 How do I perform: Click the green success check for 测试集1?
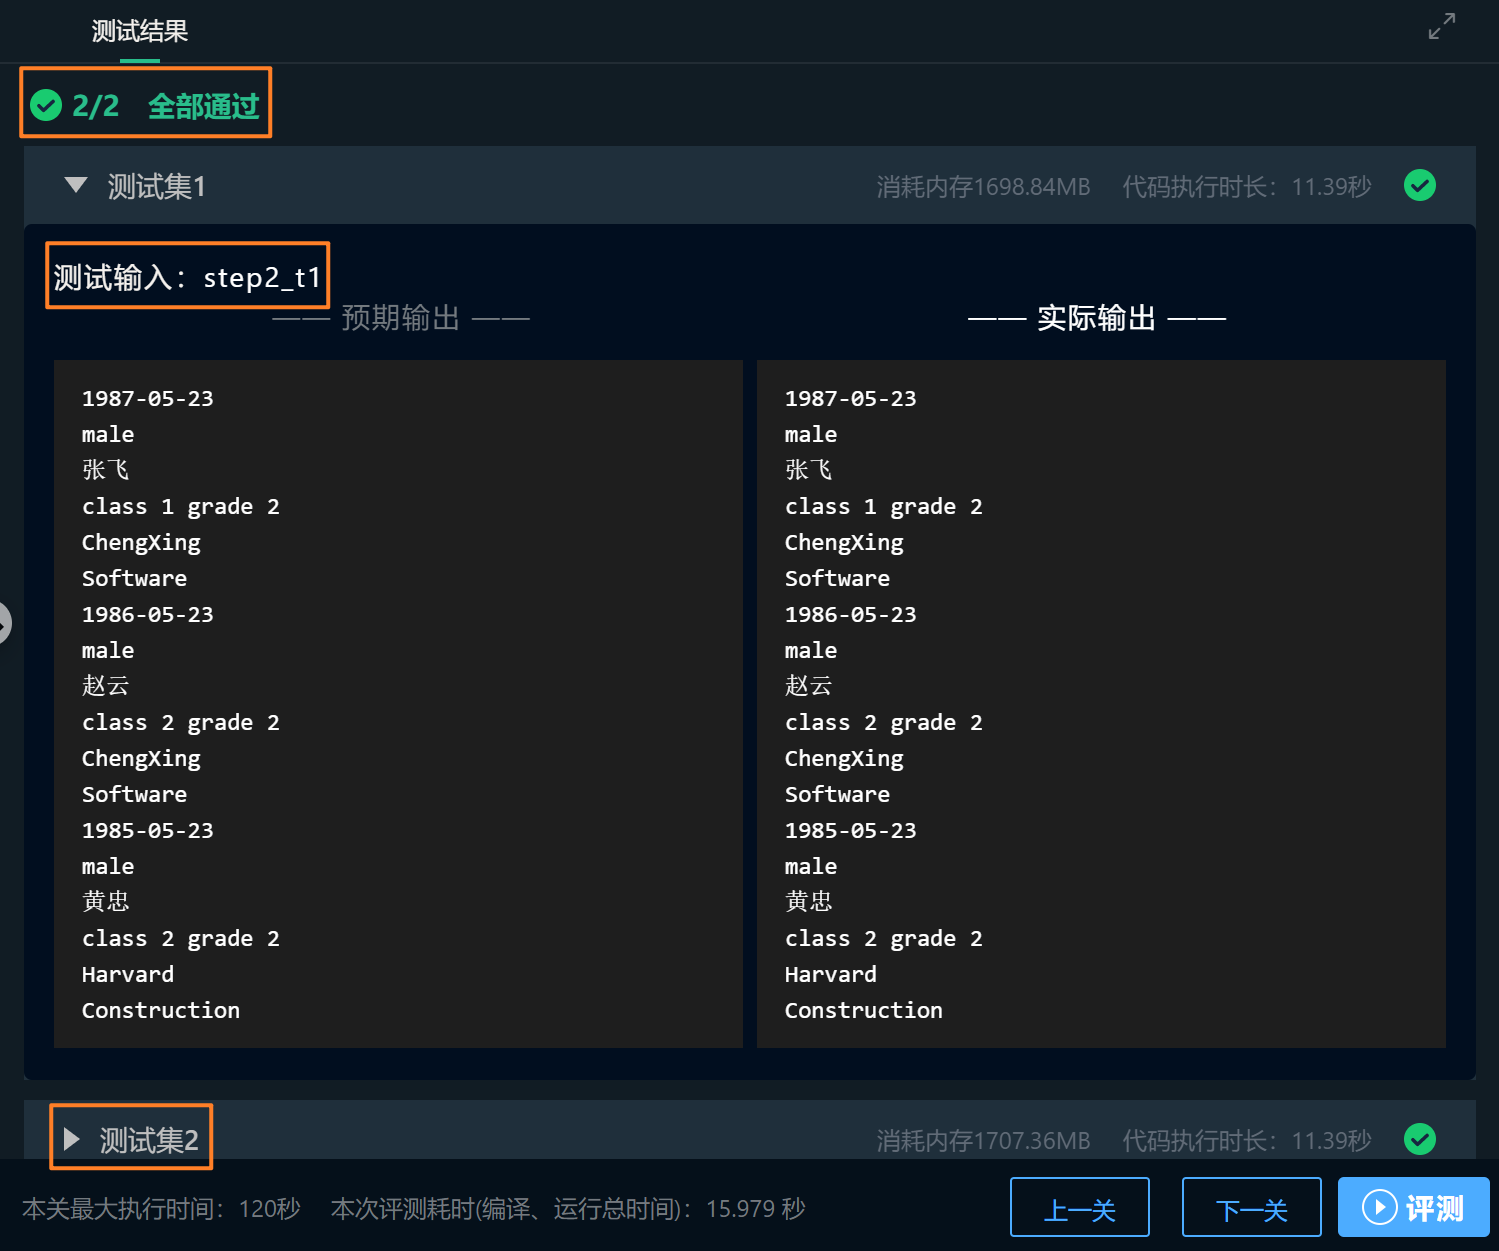(1419, 185)
